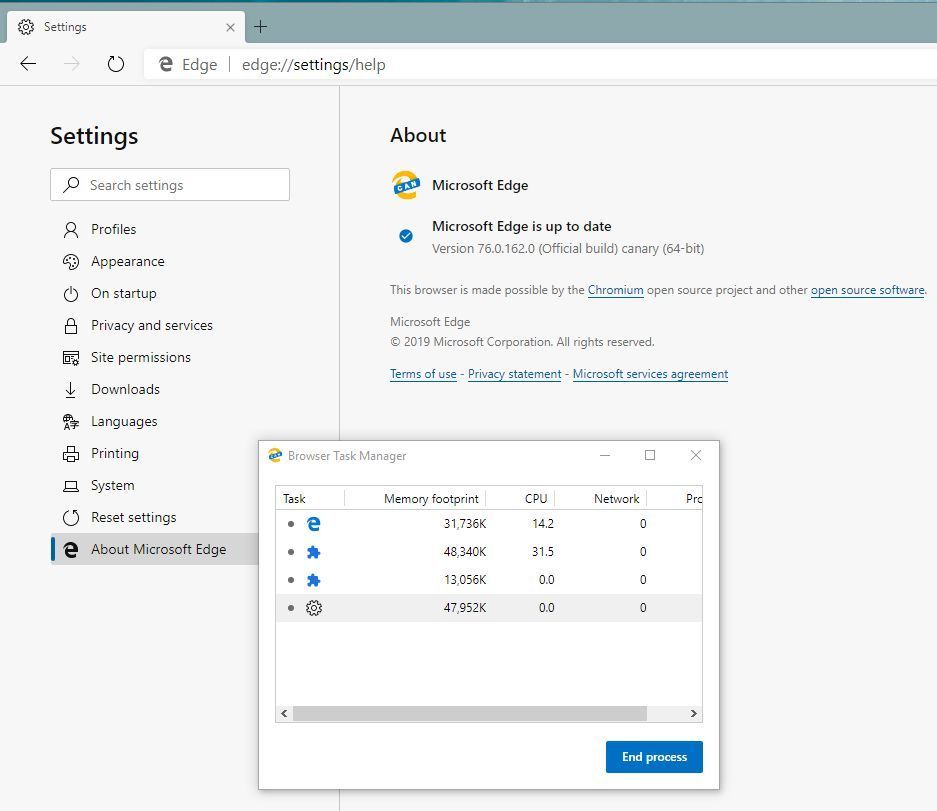Open Privacy and services settings
Viewport: 937px width, 811px height.
point(152,325)
